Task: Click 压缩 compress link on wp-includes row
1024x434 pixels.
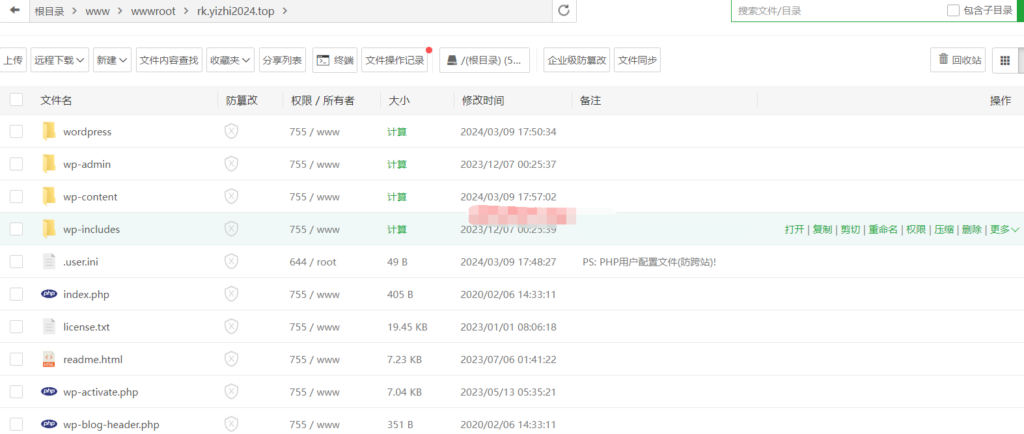Action: click(x=944, y=230)
